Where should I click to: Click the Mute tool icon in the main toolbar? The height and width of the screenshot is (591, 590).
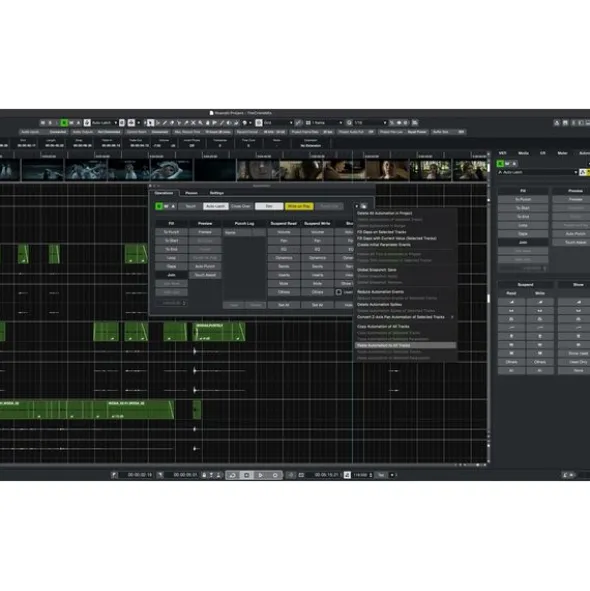tap(193, 123)
